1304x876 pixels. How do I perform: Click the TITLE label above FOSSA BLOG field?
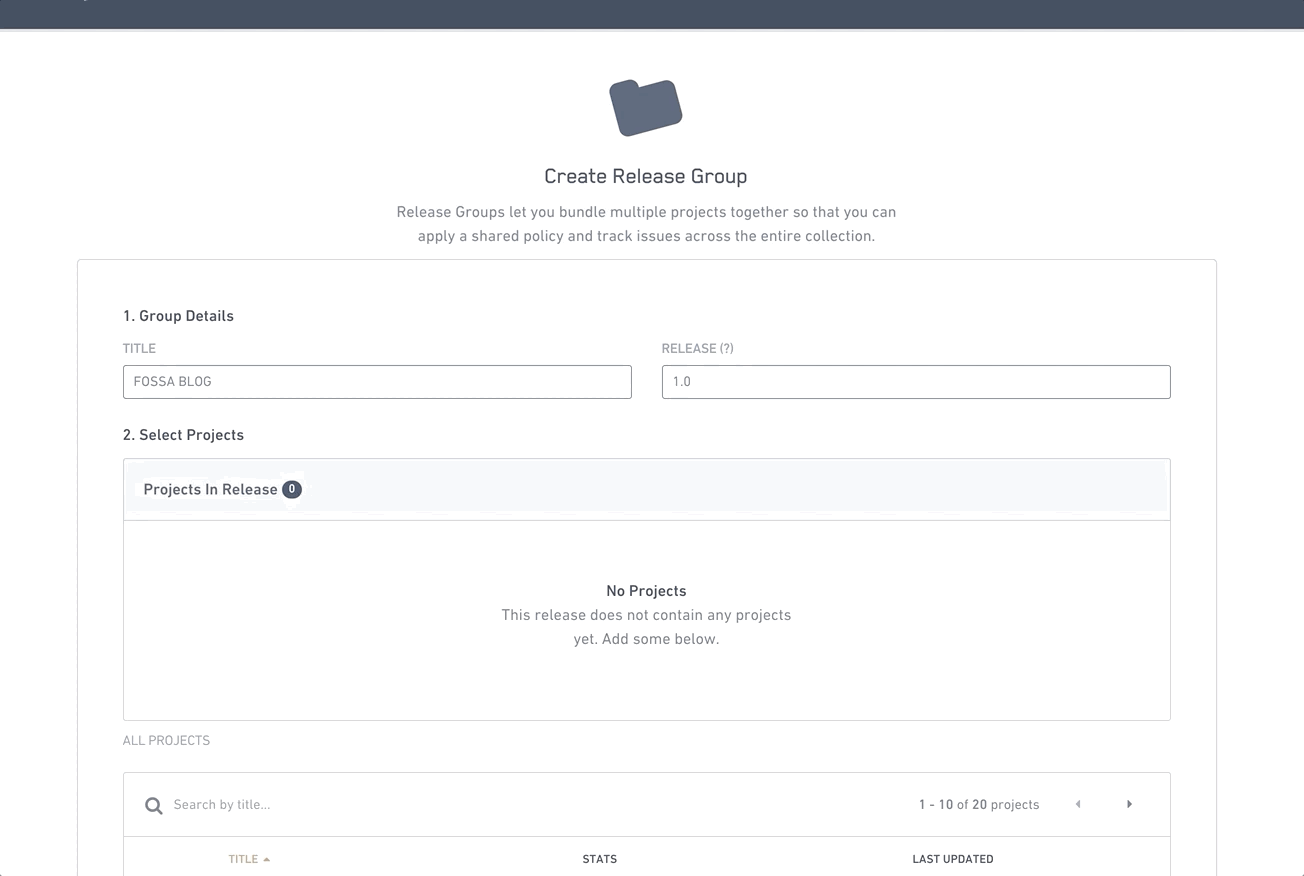pos(139,349)
